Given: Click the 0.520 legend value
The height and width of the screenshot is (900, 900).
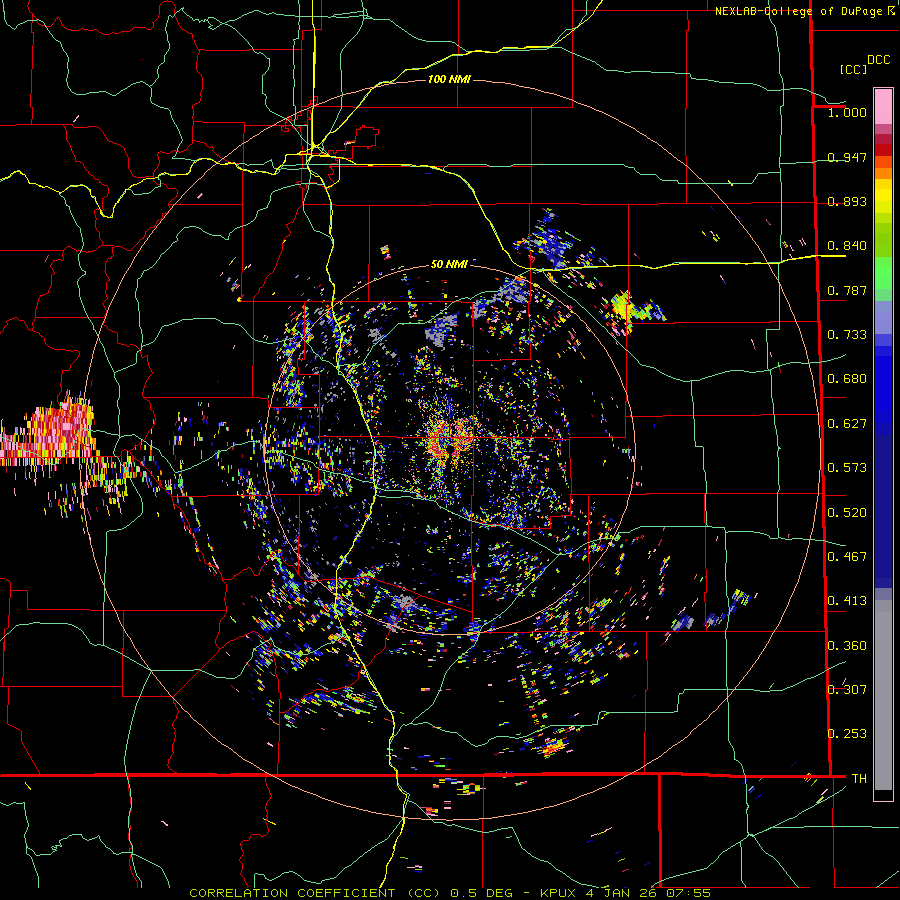Looking at the screenshot, I should (x=847, y=513).
